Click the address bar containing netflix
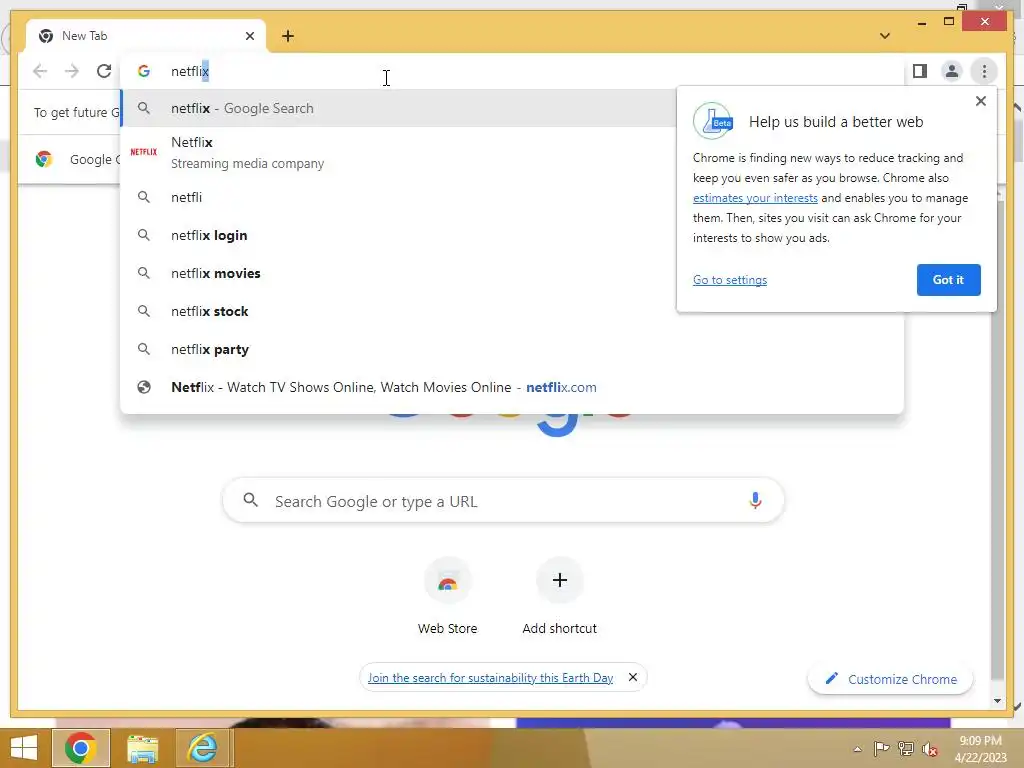 (x=513, y=71)
